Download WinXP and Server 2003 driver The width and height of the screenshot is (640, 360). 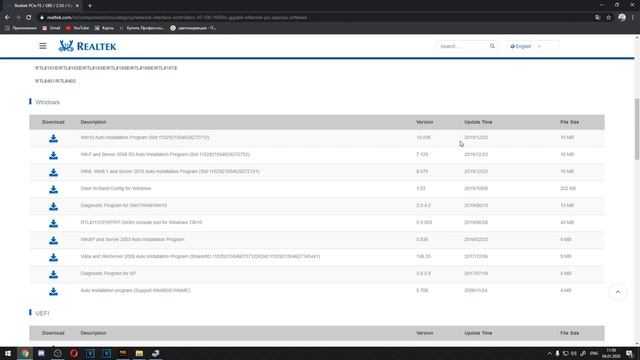(53, 240)
